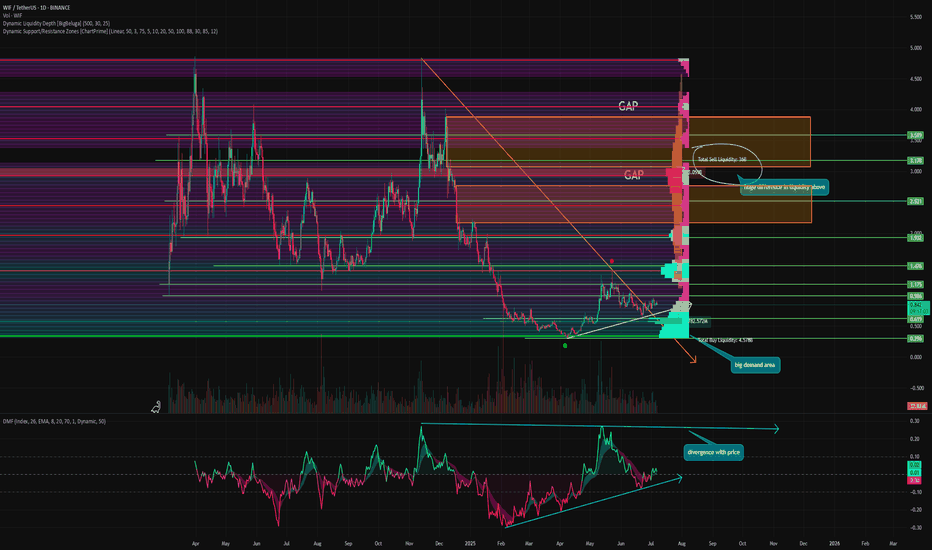932x550 pixels.
Task: Click the 4.500 price axis label
Action: (915, 79)
